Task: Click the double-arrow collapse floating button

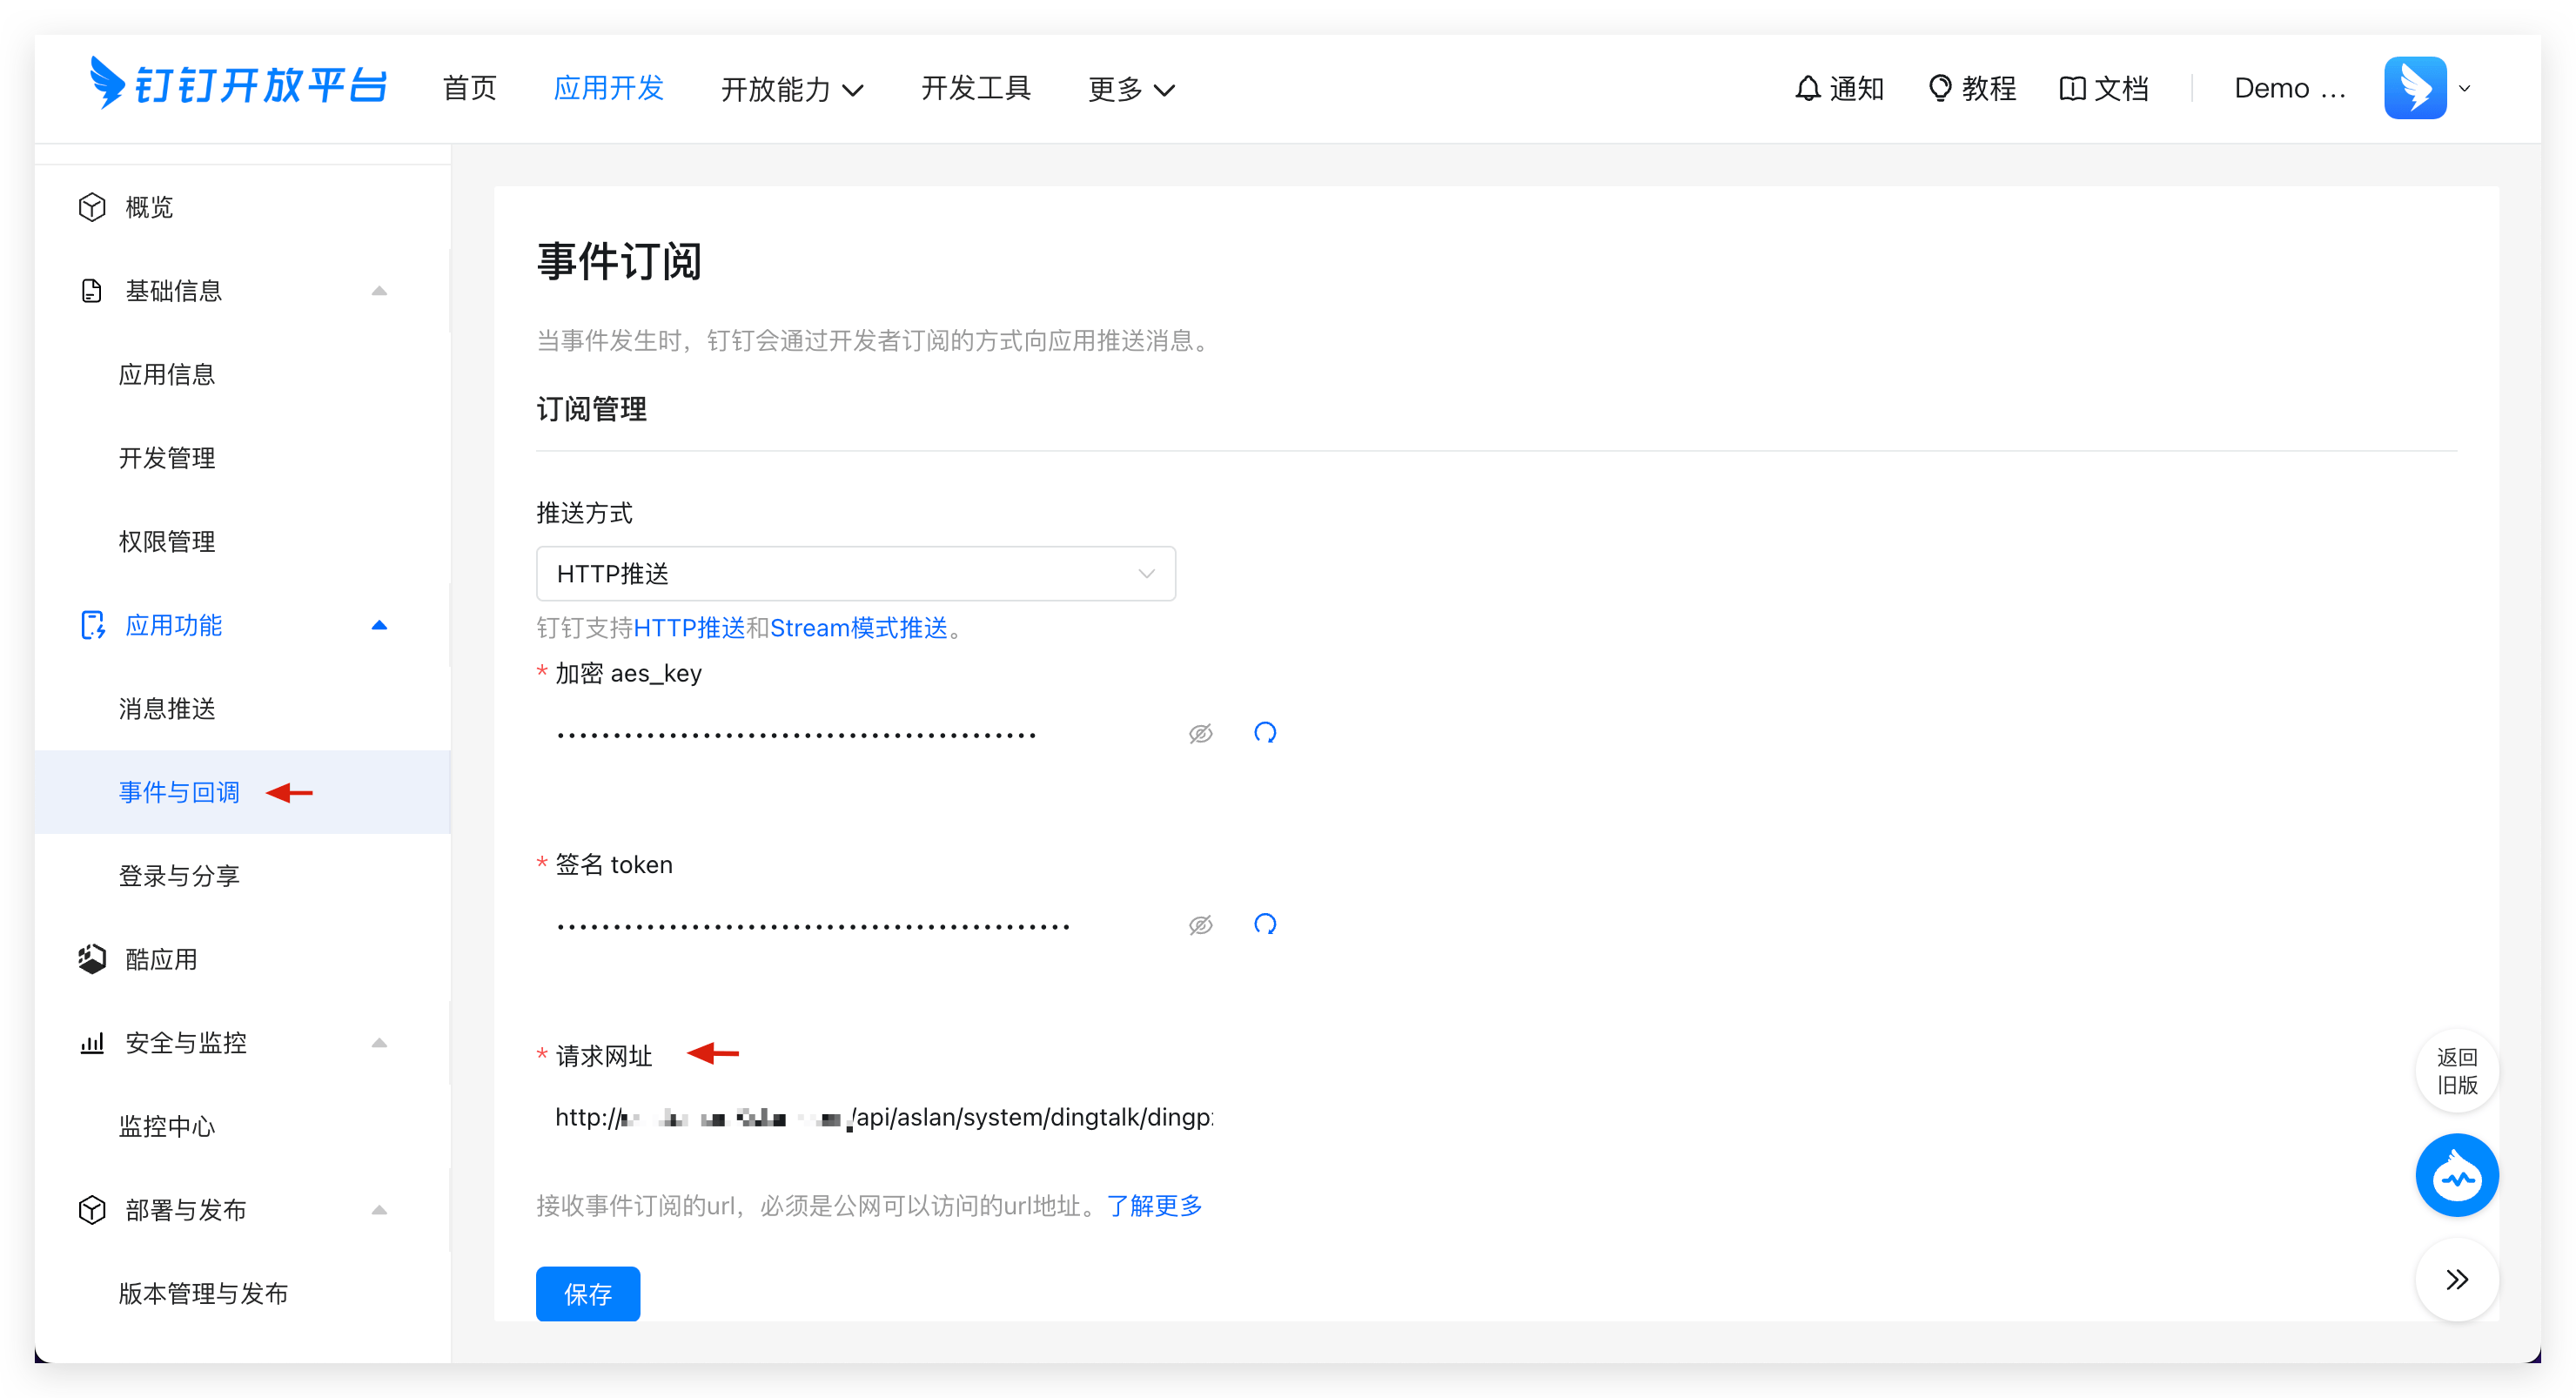Action: [2456, 1280]
